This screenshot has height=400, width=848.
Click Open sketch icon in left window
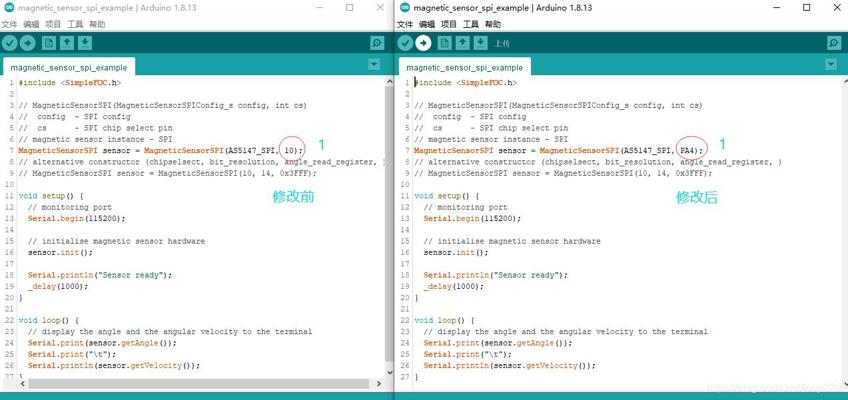pos(67,43)
